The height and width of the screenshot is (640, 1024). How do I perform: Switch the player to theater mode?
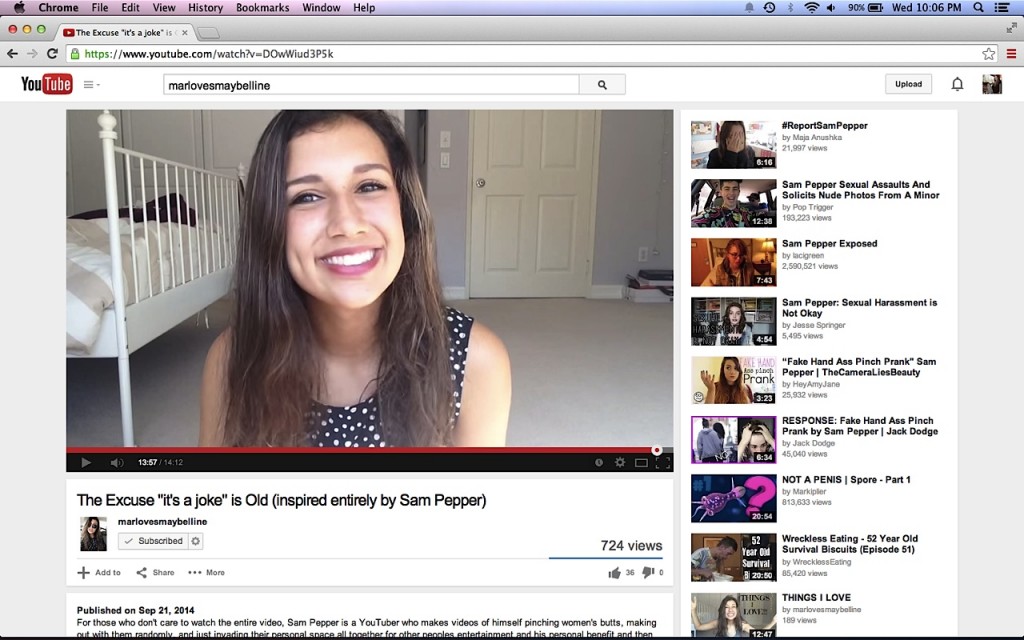tap(641, 462)
